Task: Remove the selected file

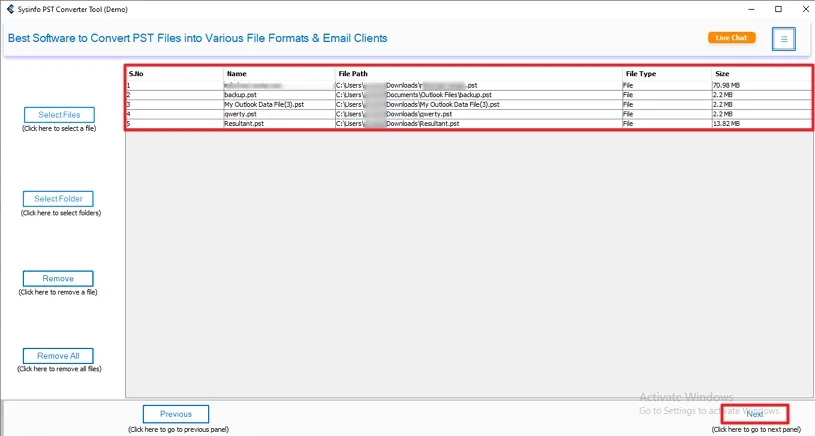Action: [x=58, y=279]
